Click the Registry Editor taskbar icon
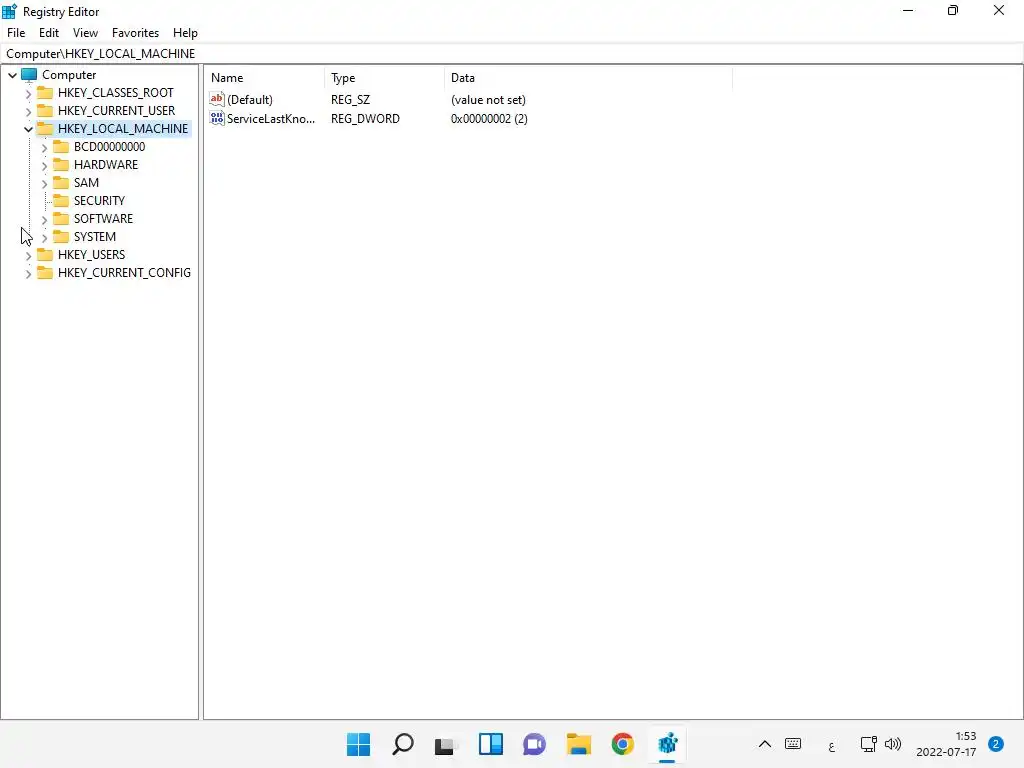This screenshot has width=1024, height=768. click(667, 744)
